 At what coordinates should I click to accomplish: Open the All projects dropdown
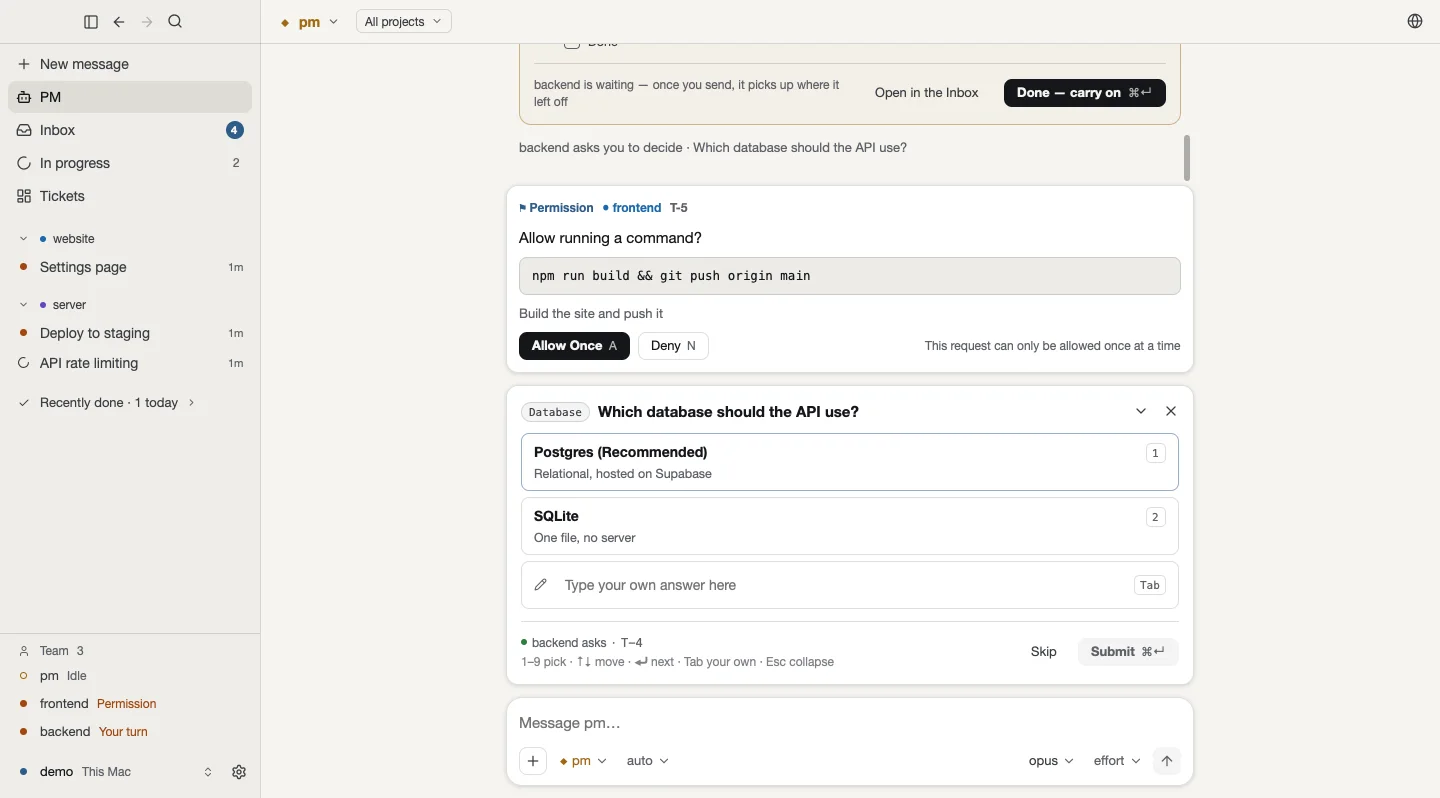coord(404,22)
